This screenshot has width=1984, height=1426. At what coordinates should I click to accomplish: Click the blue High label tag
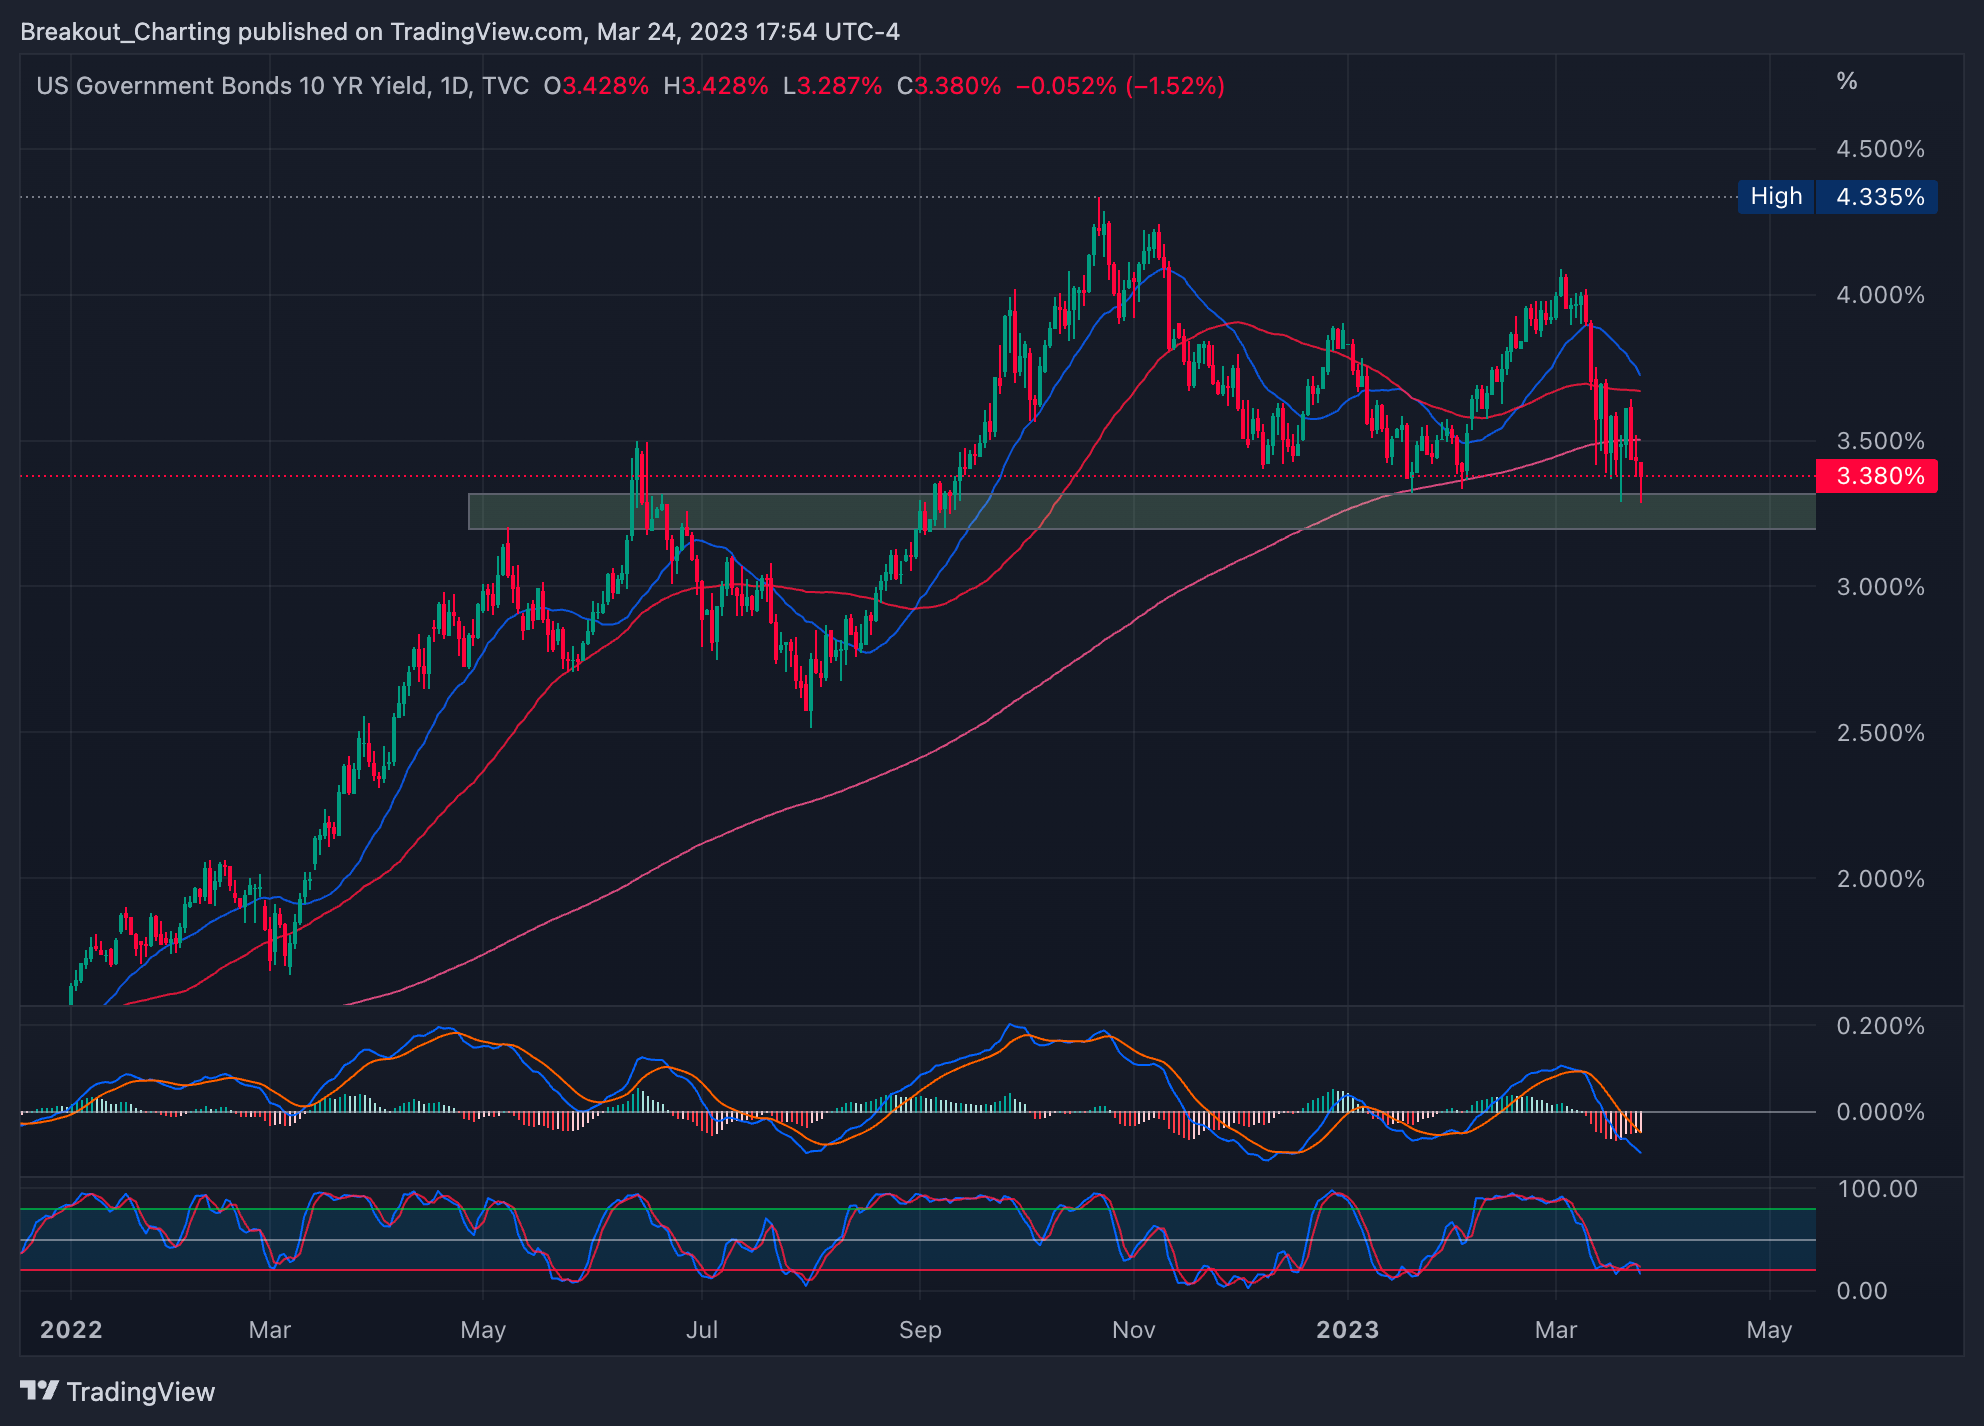click(x=1775, y=197)
